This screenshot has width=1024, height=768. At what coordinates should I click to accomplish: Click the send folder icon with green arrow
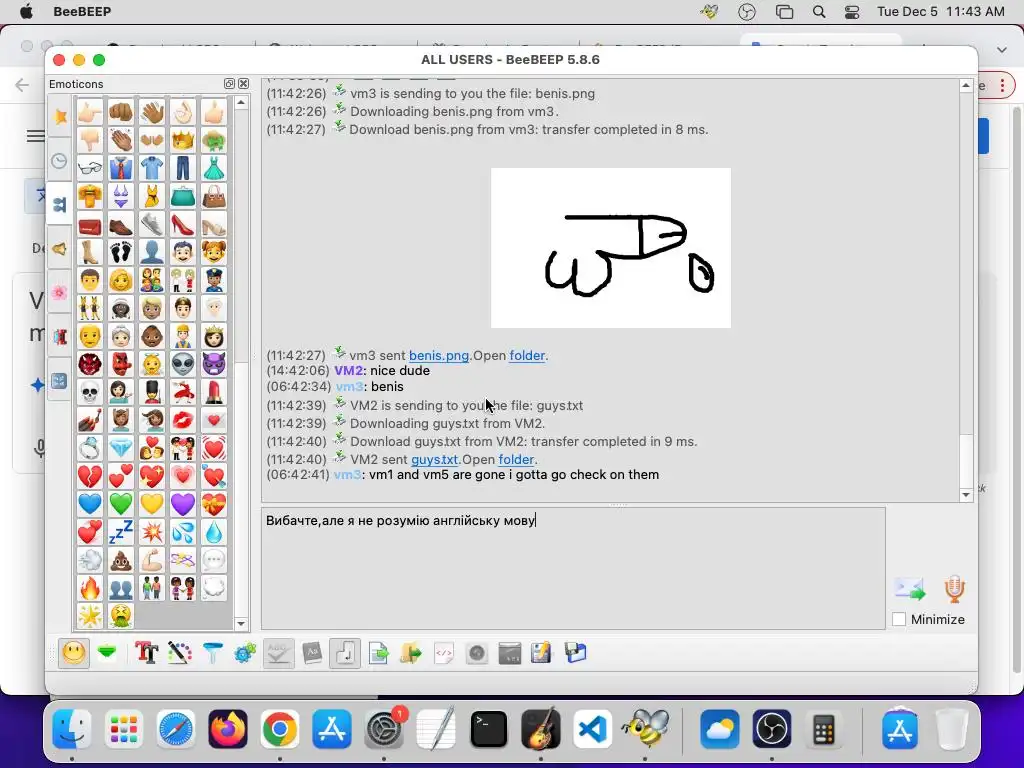pos(411,652)
